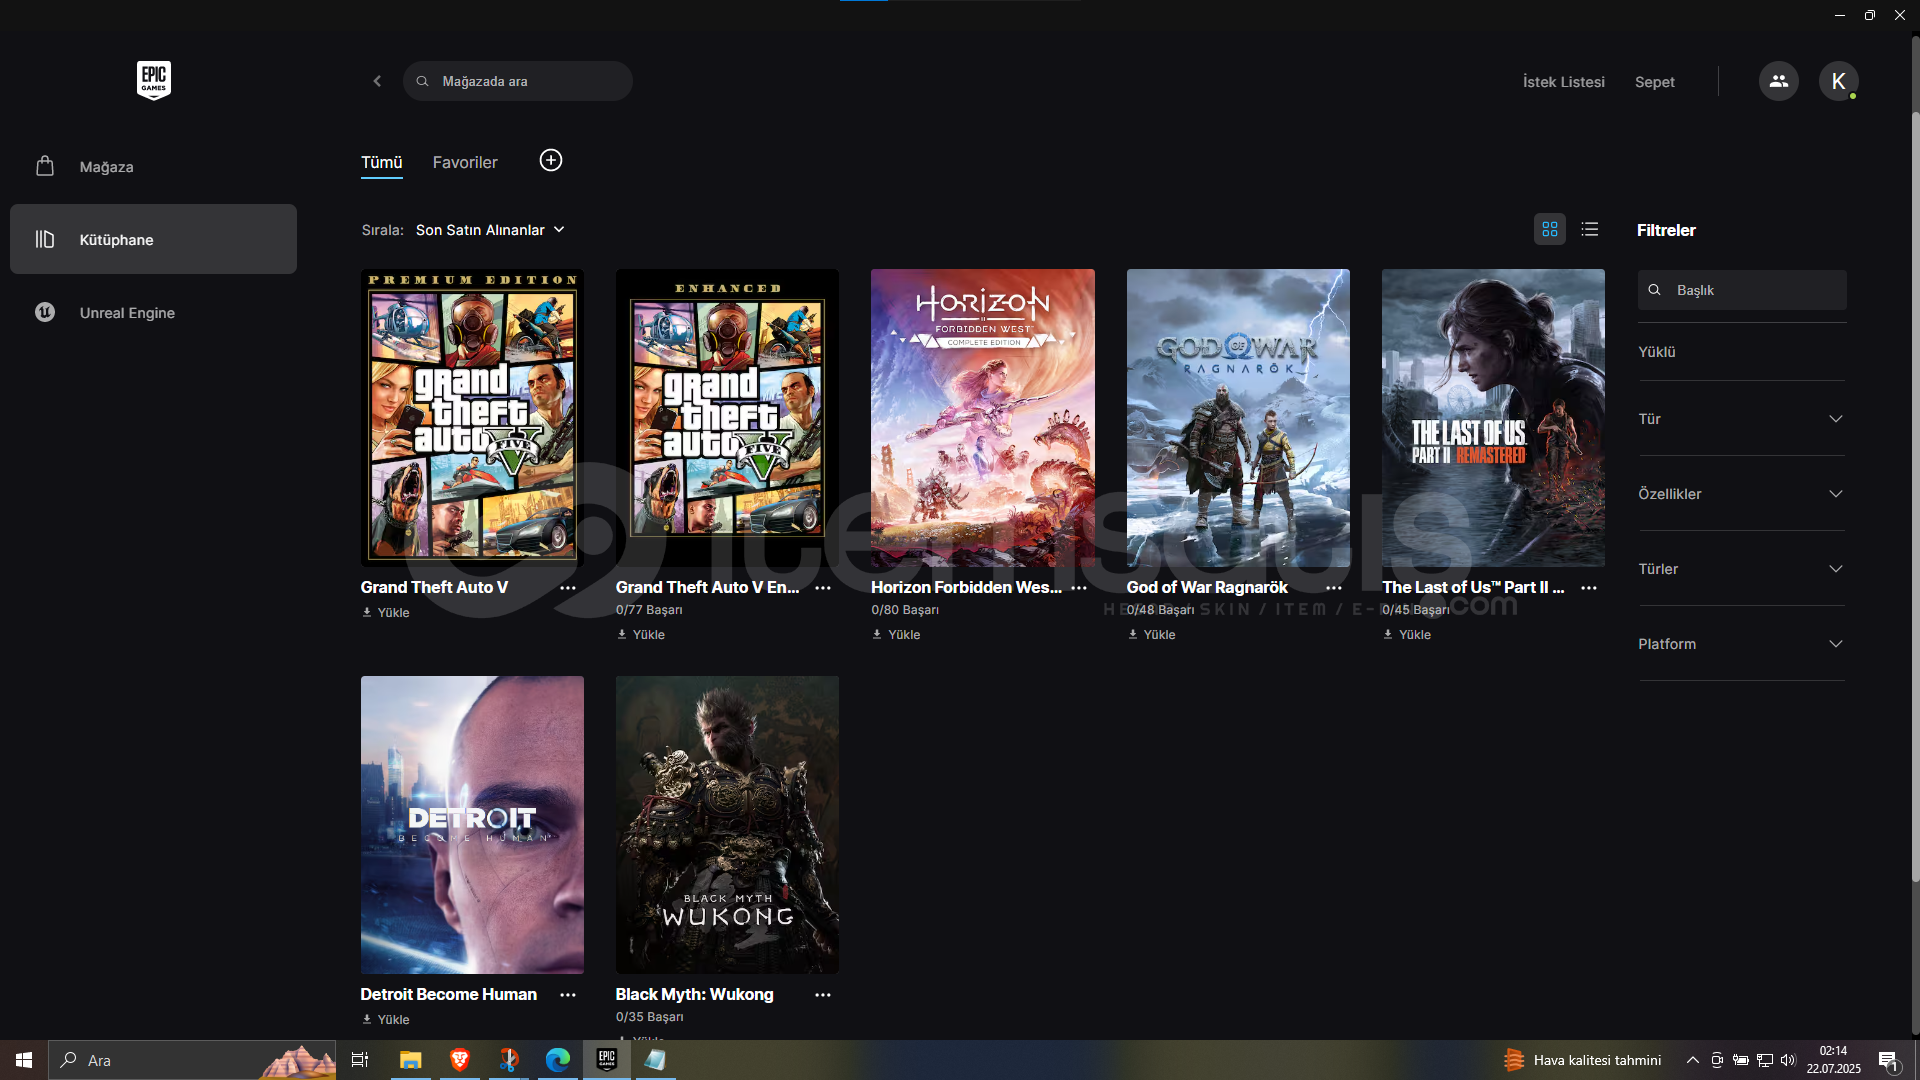This screenshot has width=1920, height=1080.
Task: Click the Mağazada ara search field
Action: [x=518, y=81]
